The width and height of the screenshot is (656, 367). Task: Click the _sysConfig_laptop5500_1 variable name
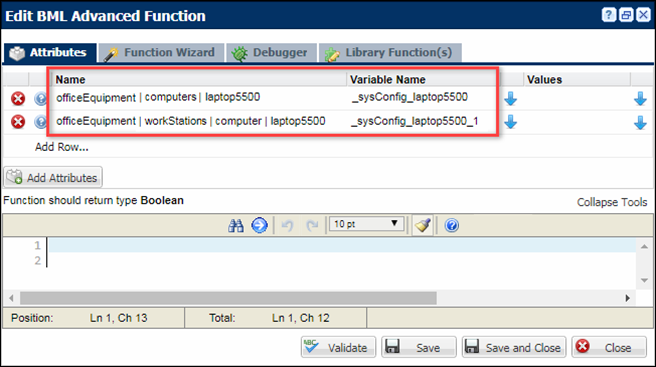[415, 121]
